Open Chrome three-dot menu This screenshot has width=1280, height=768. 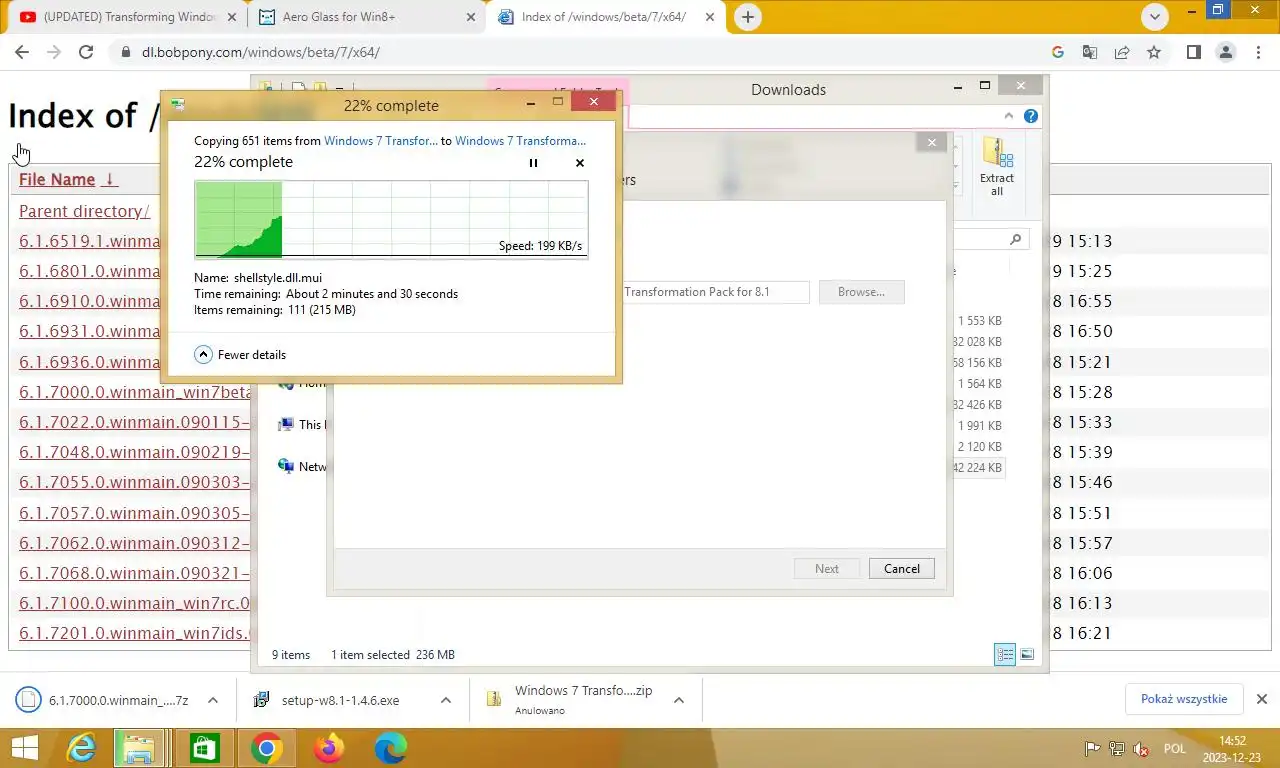[x=1258, y=52]
